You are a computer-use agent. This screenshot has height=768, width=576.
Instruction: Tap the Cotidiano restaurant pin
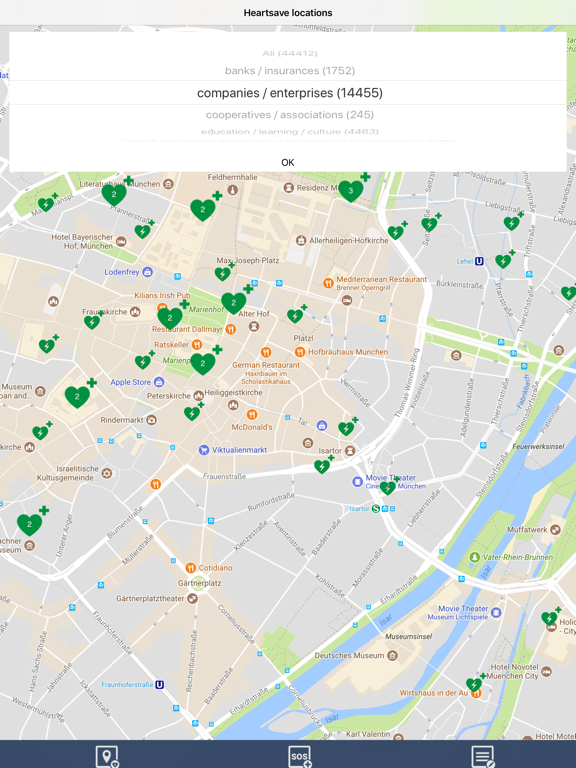(191, 568)
